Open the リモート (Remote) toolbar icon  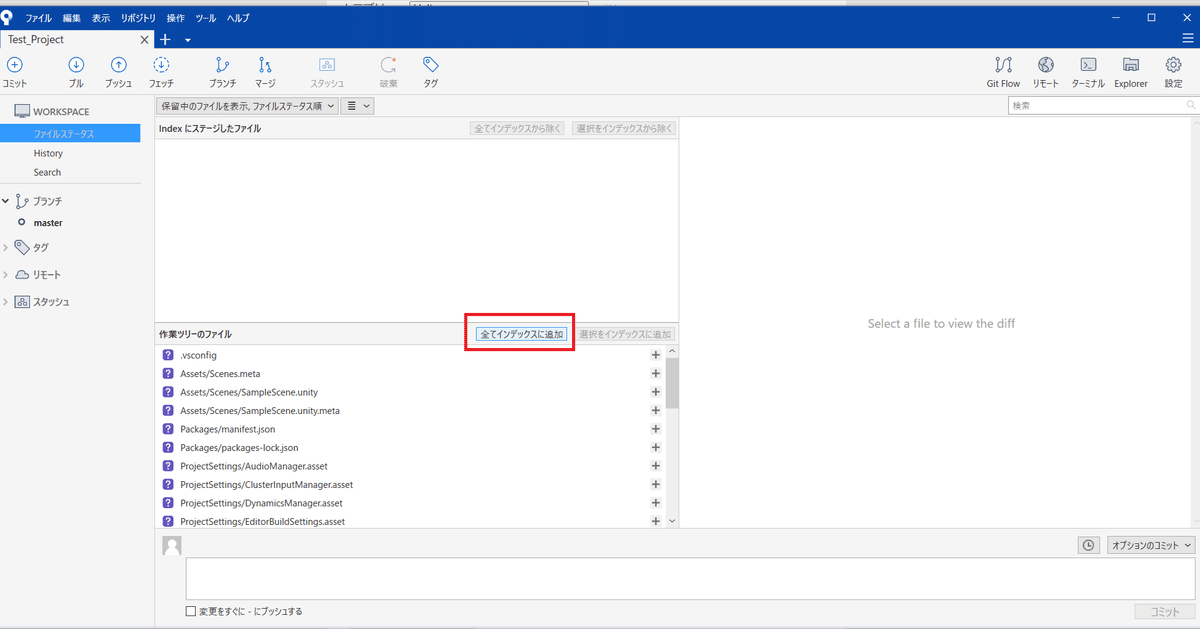click(1045, 65)
